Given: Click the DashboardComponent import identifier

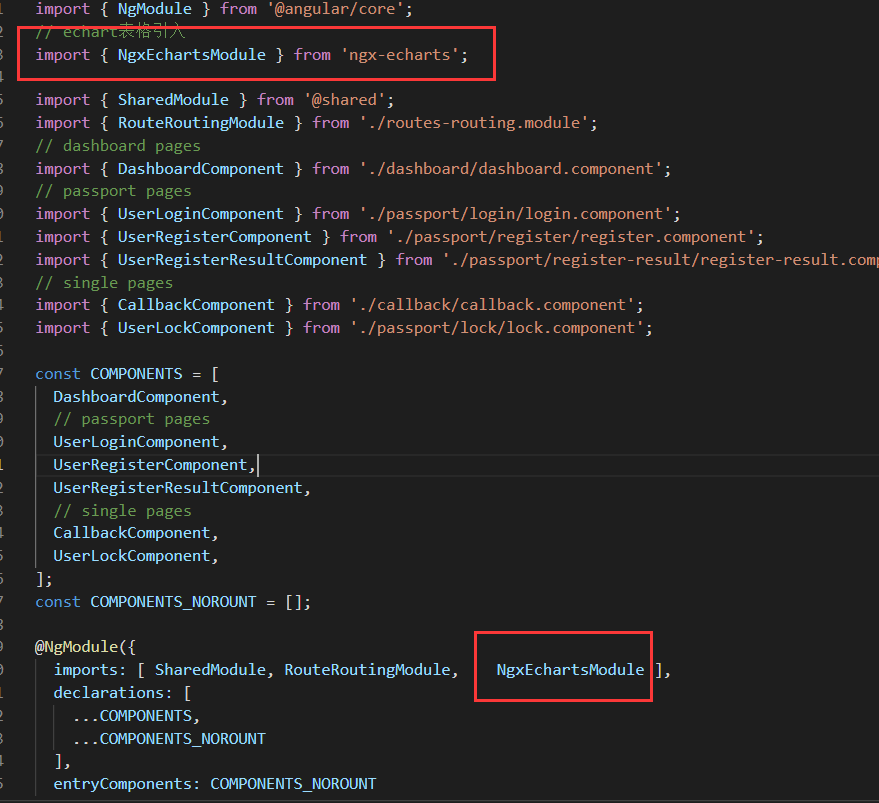Looking at the screenshot, I should 199,168.
